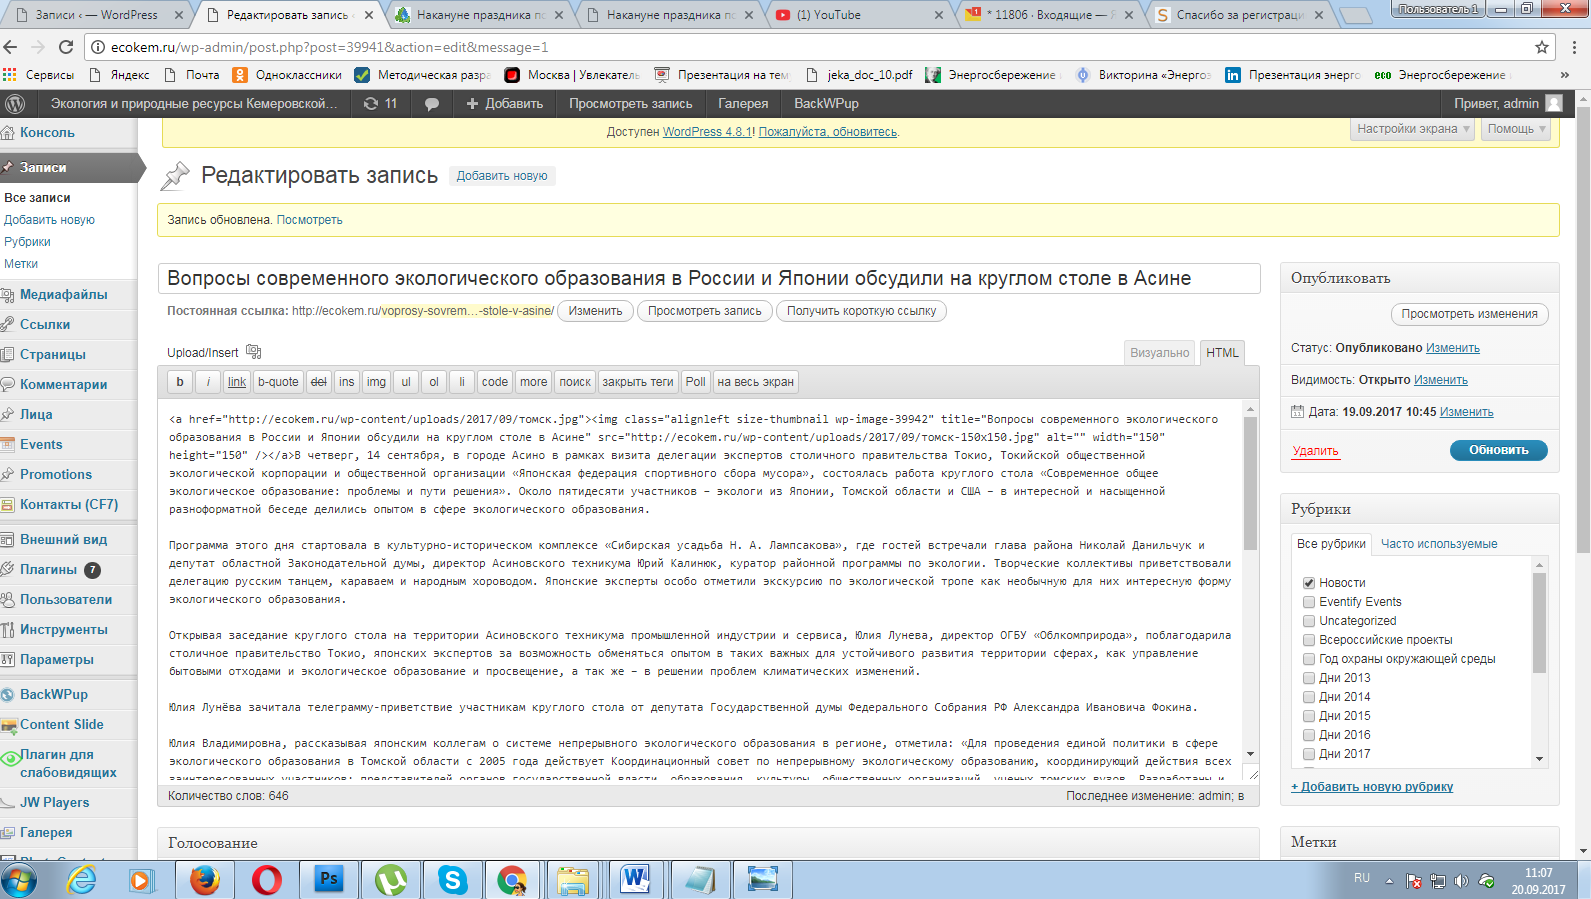This screenshot has width=1591, height=899.
Task: Expand the Настройки экрана dropdown
Action: click(1413, 129)
